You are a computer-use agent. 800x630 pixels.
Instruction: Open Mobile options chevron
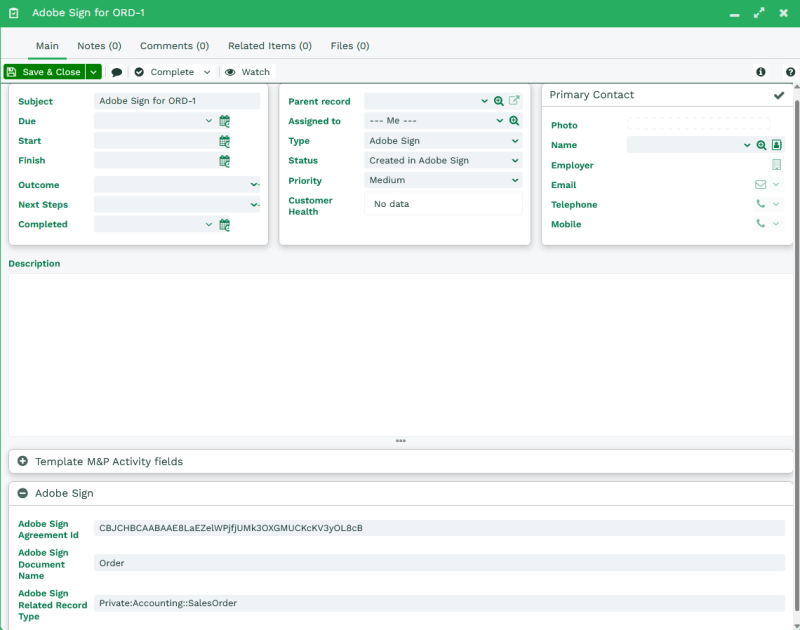click(x=776, y=223)
